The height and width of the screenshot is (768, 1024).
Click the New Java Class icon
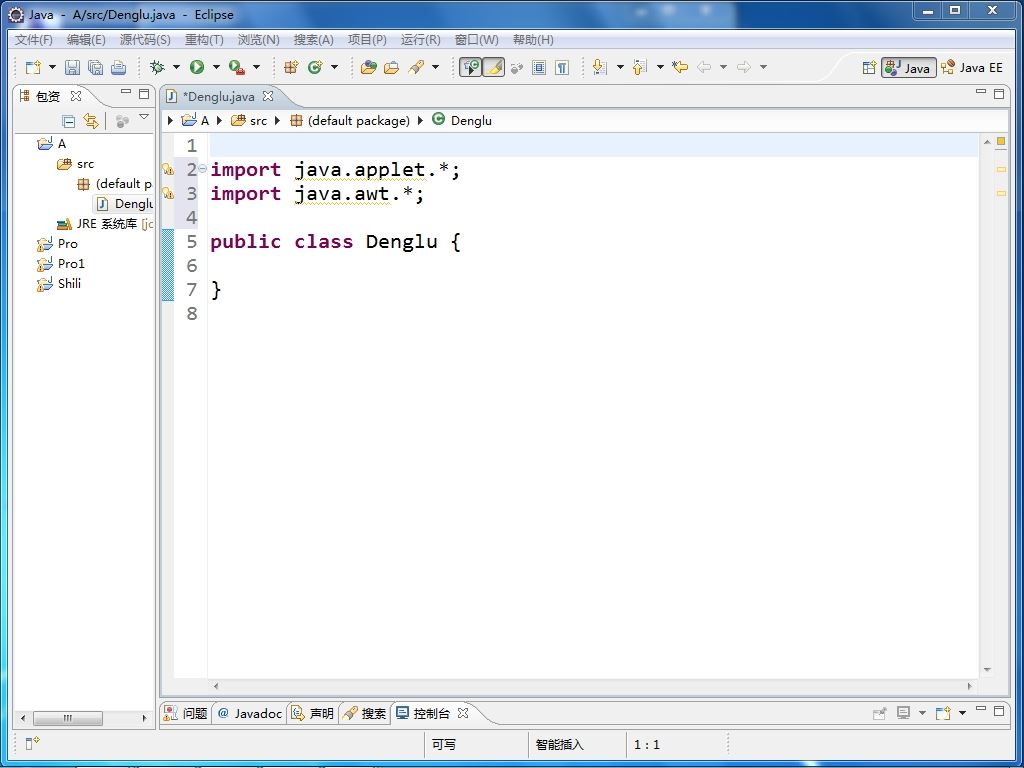pyautogui.click(x=315, y=67)
